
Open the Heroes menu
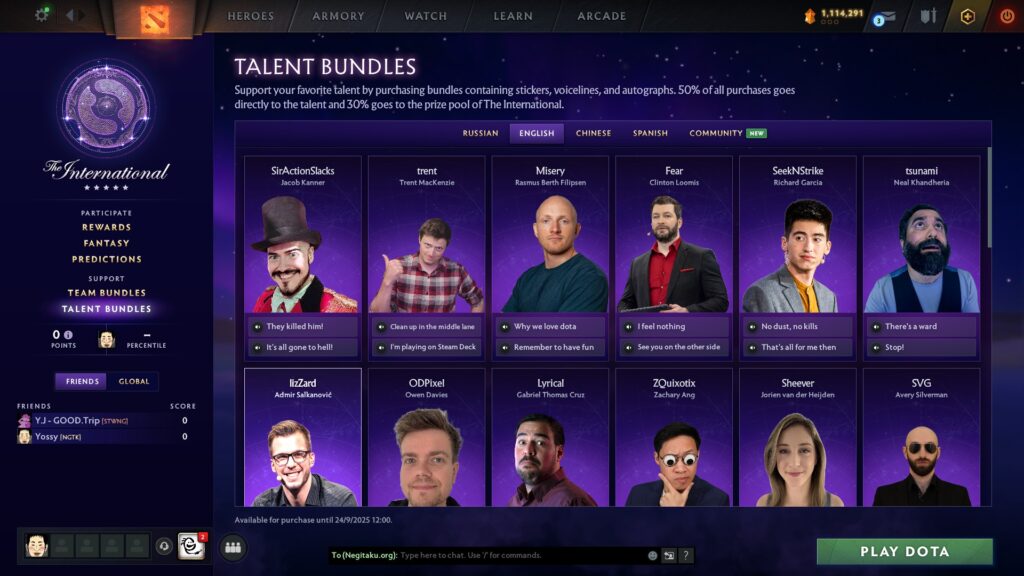(251, 16)
